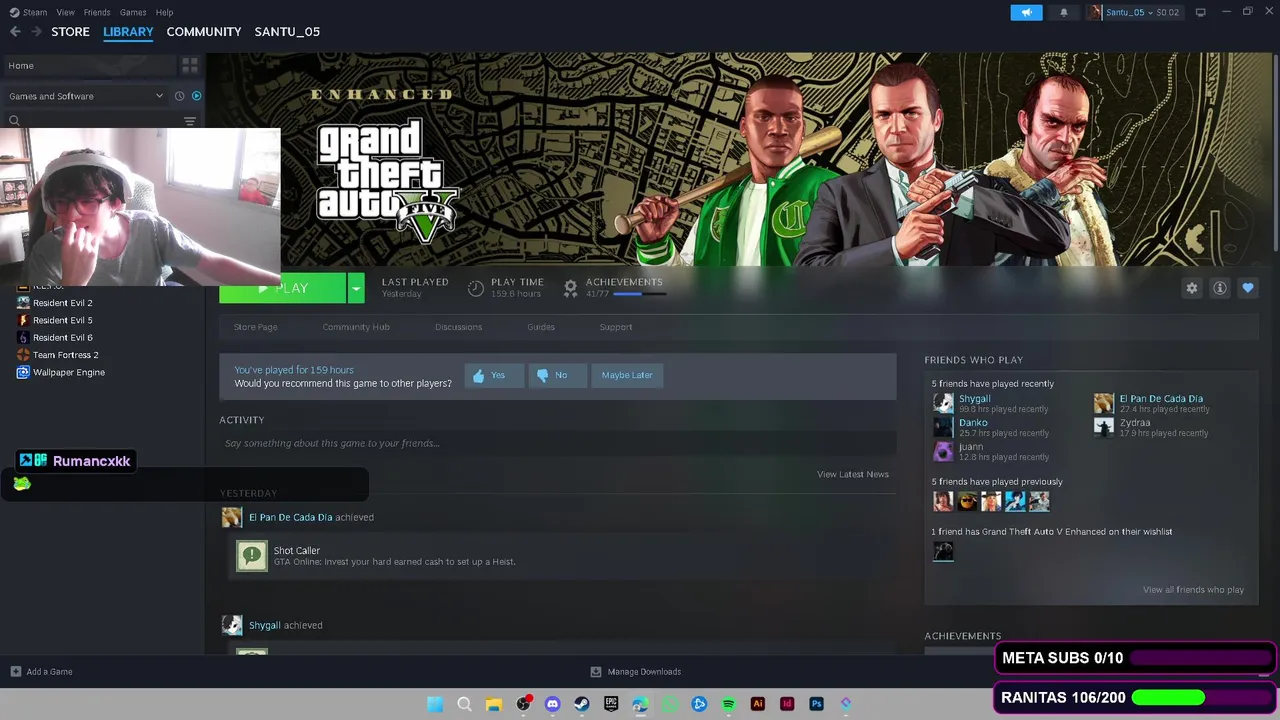Image resolution: width=1280 pixels, height=720 pixels.
Task: Open the STORE tab
Action: pyautogui.click(x=71, y=32)
